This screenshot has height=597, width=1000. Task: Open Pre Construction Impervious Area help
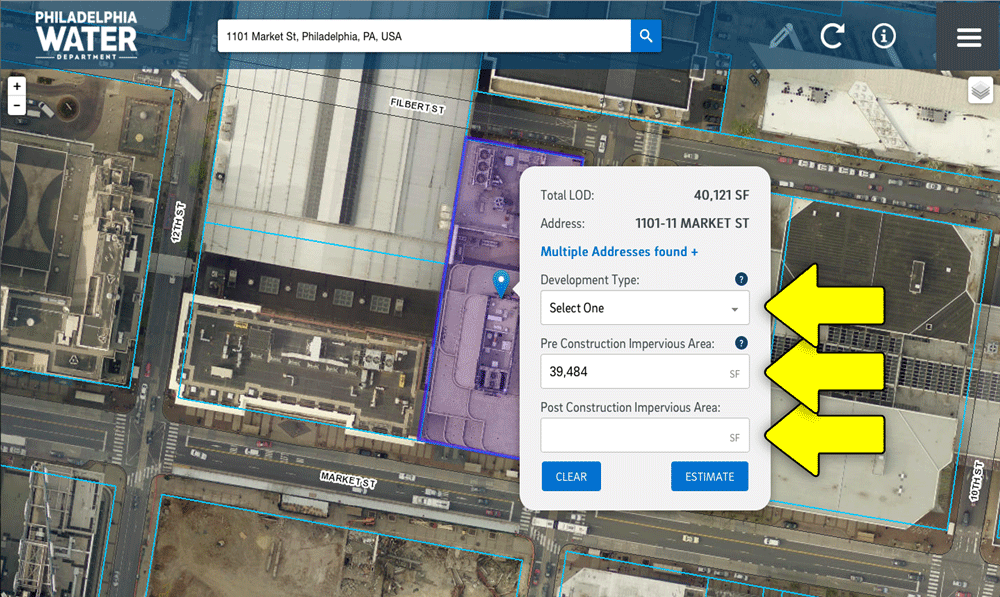[x=741, y=343]
